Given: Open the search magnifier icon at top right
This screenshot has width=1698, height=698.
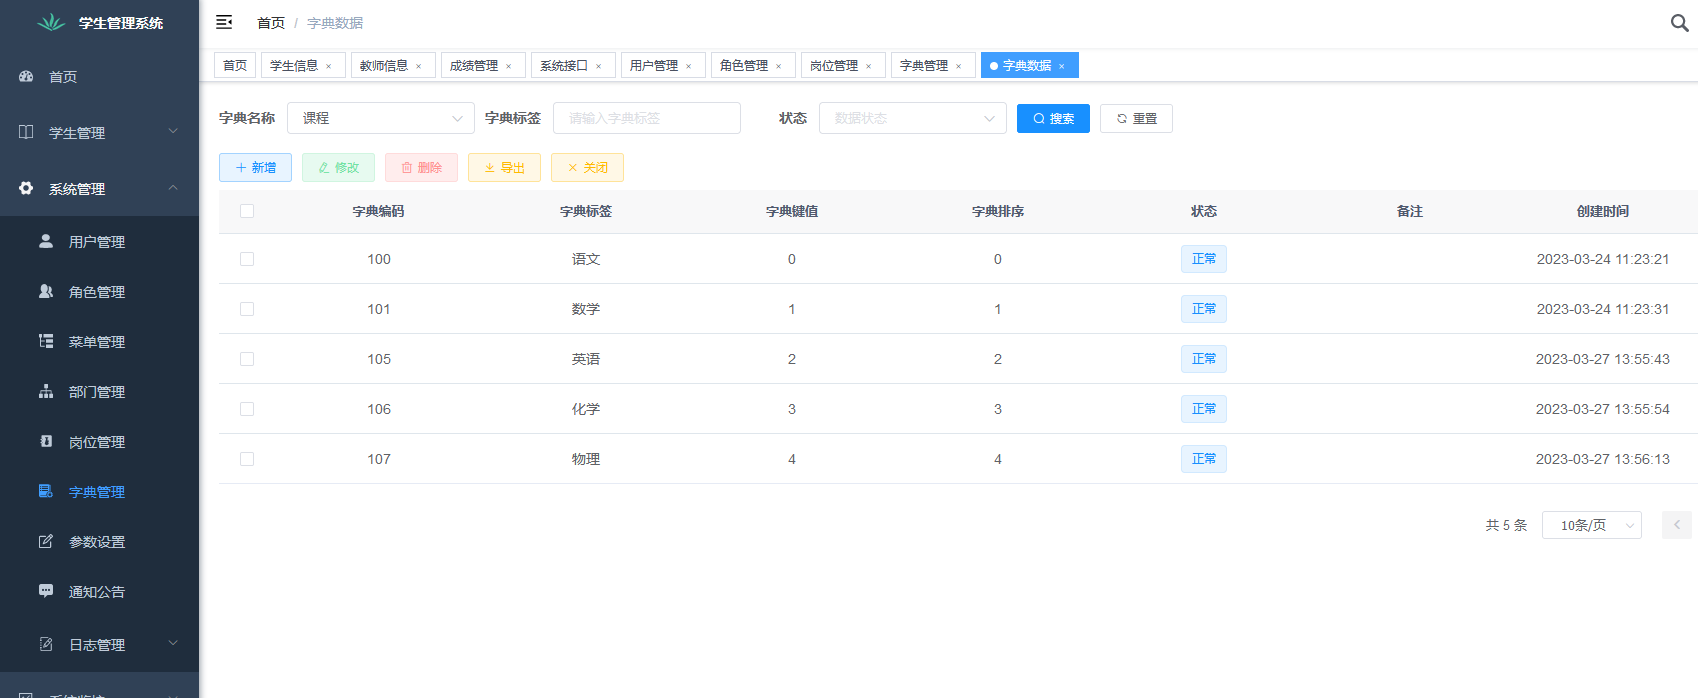Looking at the screenshot, I should 1680,22.
